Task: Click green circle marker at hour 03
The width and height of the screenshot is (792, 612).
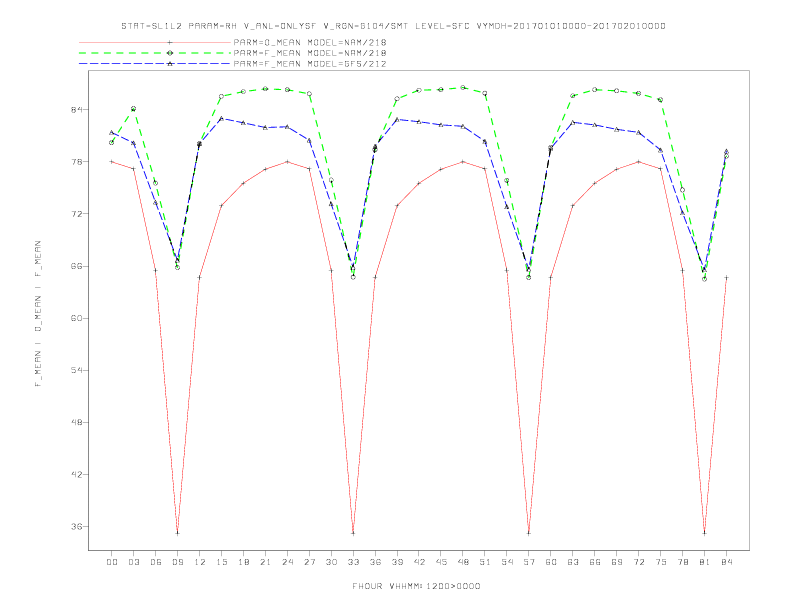Action: click(133, 109)
